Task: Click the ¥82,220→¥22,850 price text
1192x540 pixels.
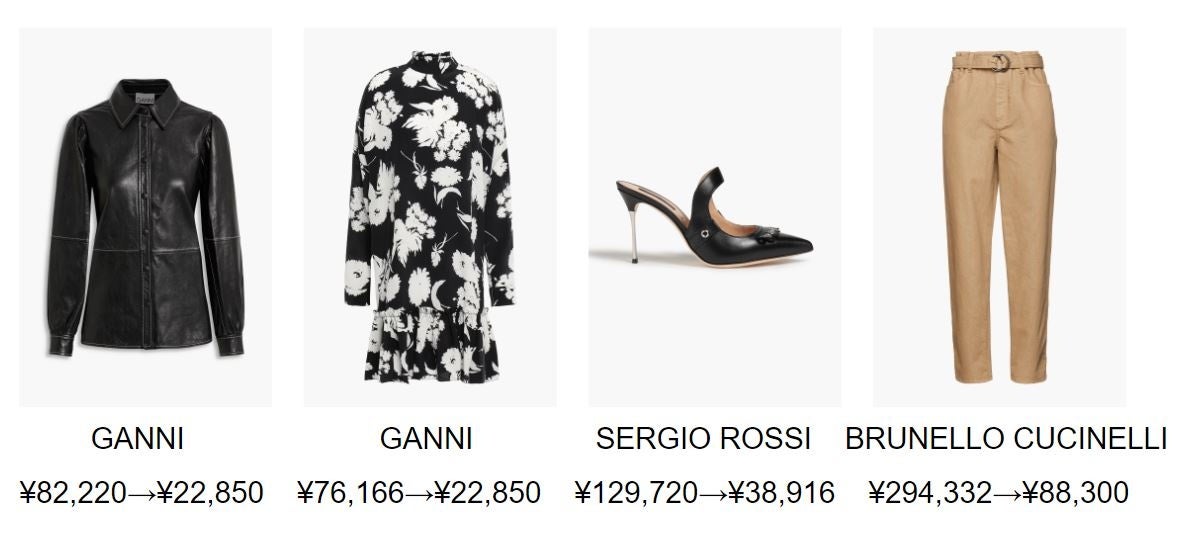Action: point(141,493)
